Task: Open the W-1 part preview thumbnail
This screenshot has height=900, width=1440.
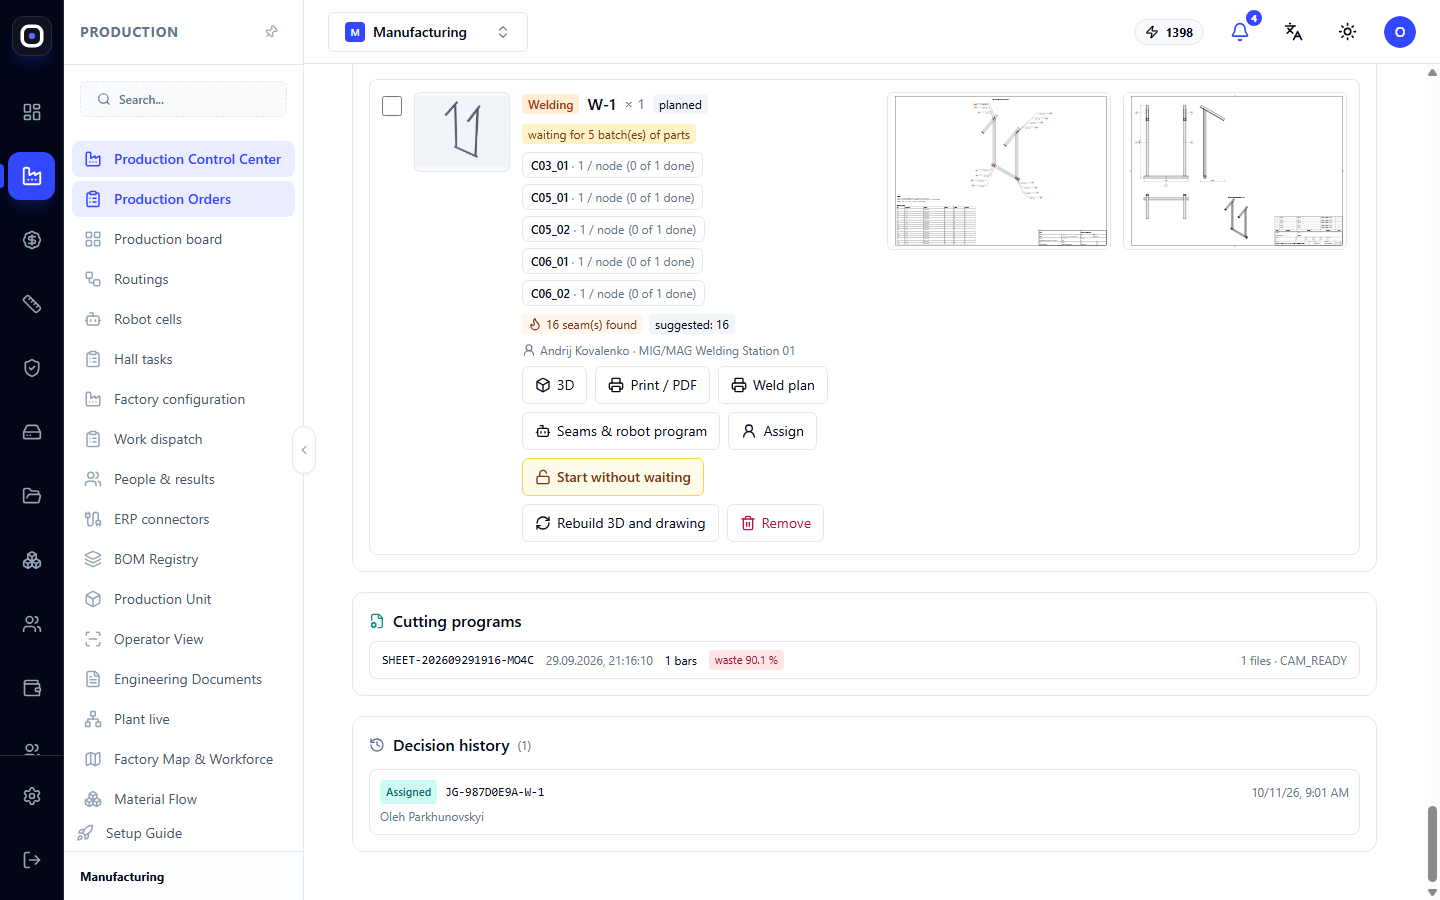Action: tap(462, 132)
